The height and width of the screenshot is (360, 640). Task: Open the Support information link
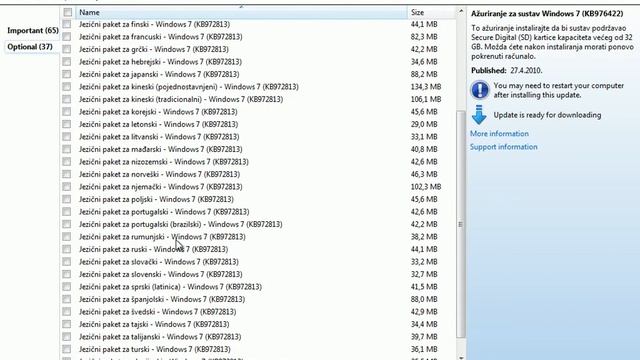(504, 147)
